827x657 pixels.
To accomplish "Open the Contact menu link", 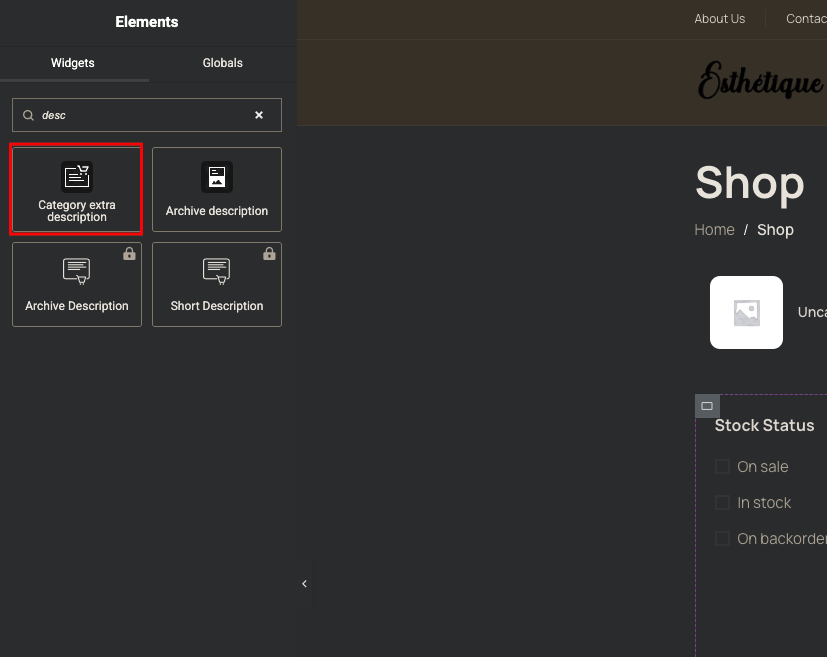I will coord(806,19).
